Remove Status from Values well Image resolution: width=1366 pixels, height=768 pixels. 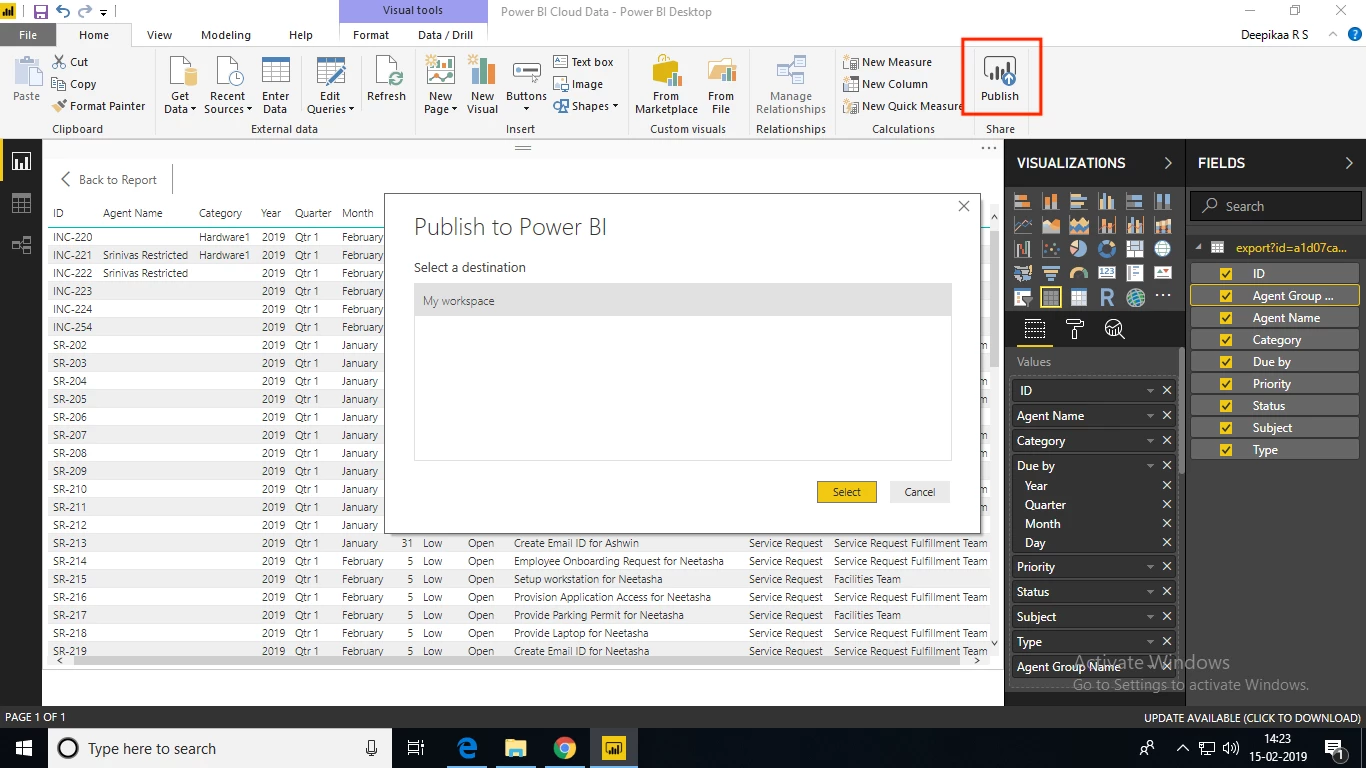pos(1167,592)
